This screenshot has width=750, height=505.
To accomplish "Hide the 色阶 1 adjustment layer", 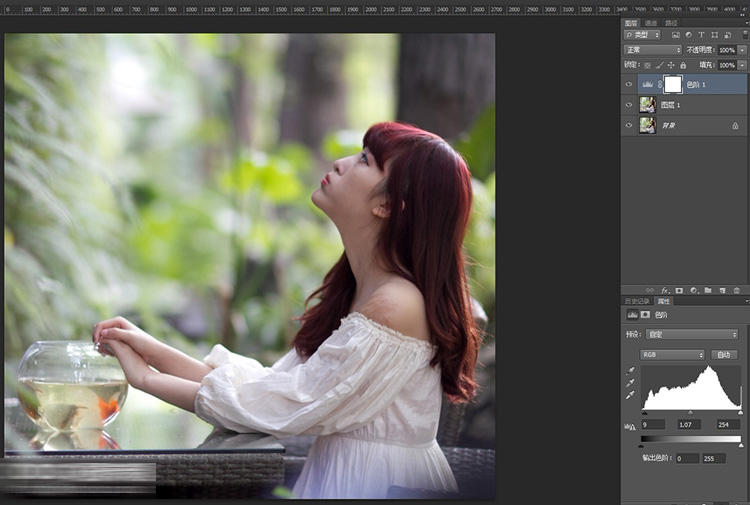I will point(629,85).
